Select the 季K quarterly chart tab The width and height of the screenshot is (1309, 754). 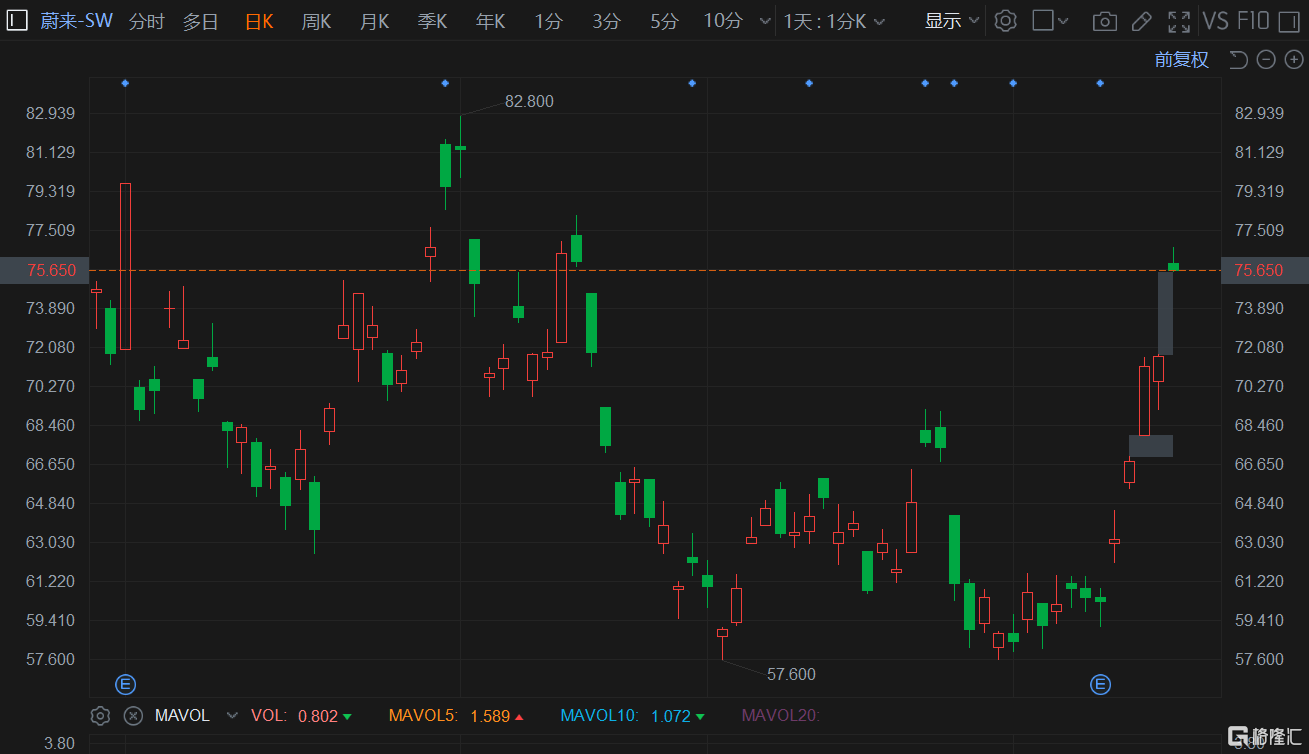pos(433,21)
